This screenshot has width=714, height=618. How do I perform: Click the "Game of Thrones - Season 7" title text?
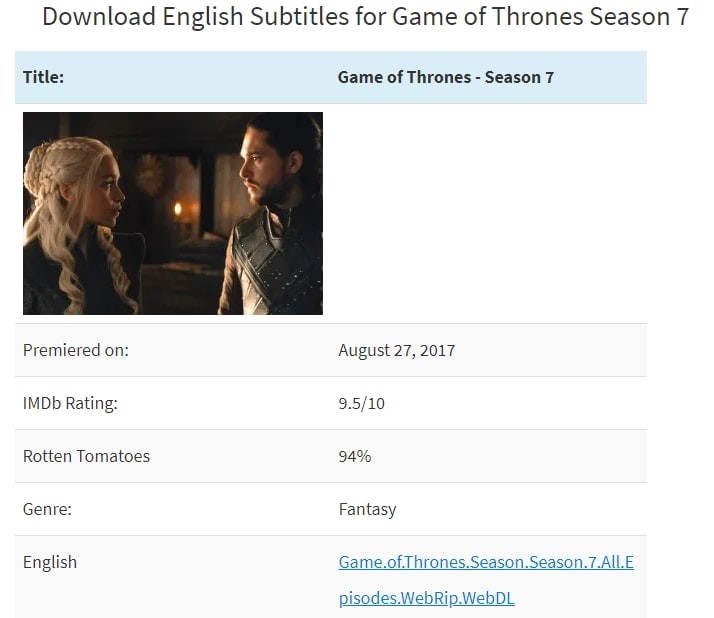click(445, 77)
